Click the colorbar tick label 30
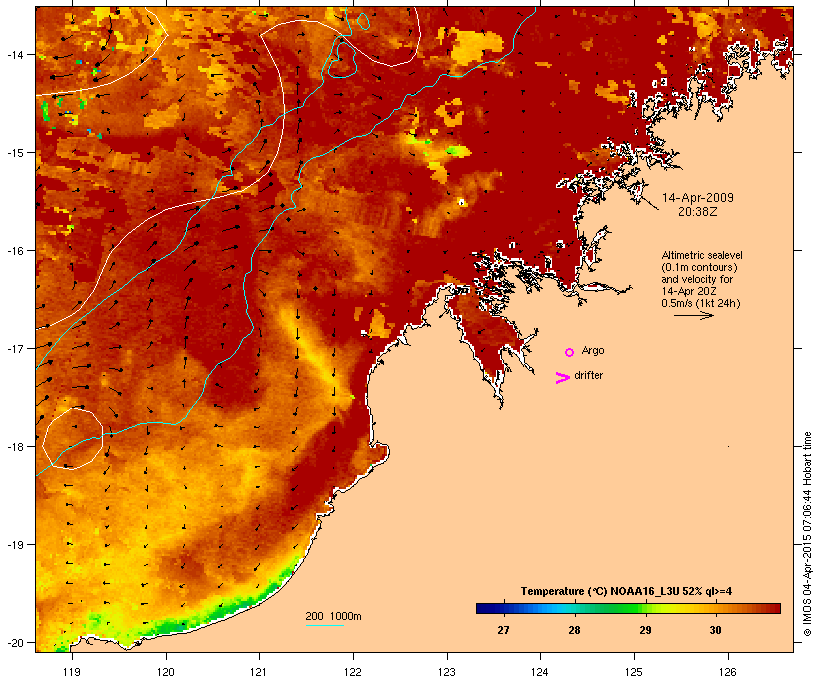This screenshot has width=820, height=680. click(x=715, y=630)
